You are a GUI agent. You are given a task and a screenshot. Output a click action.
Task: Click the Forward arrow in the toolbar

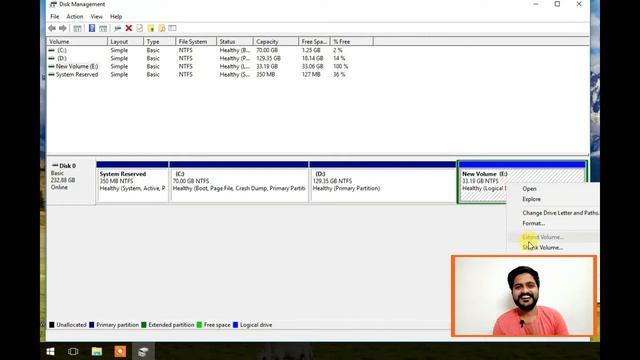pos(62,28)
